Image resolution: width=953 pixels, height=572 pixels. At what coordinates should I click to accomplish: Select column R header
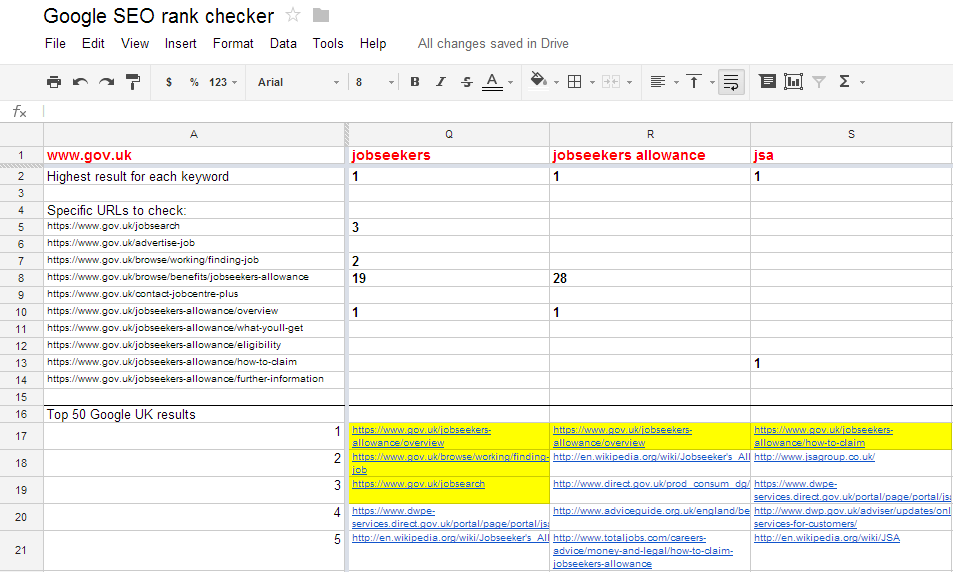[650, 134]
